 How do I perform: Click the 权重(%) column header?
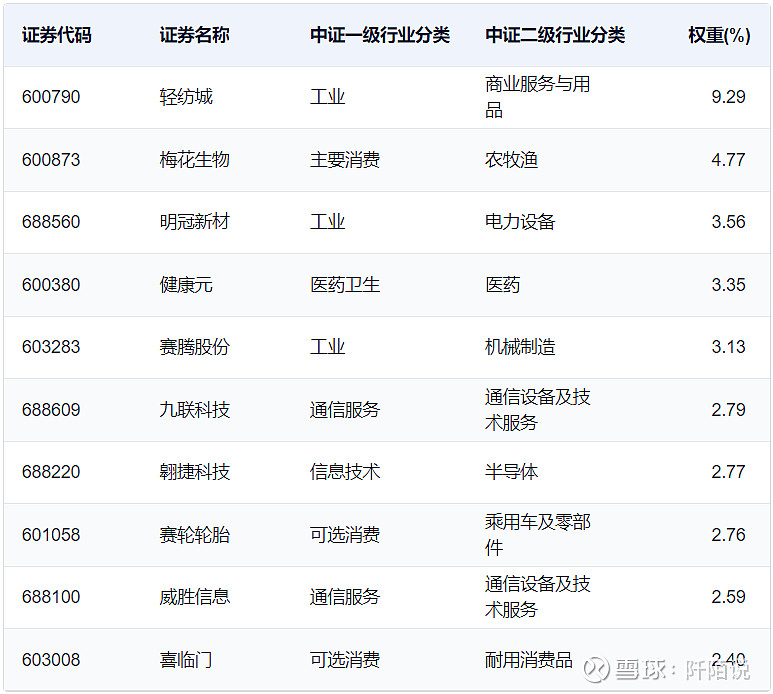point(719,35)
